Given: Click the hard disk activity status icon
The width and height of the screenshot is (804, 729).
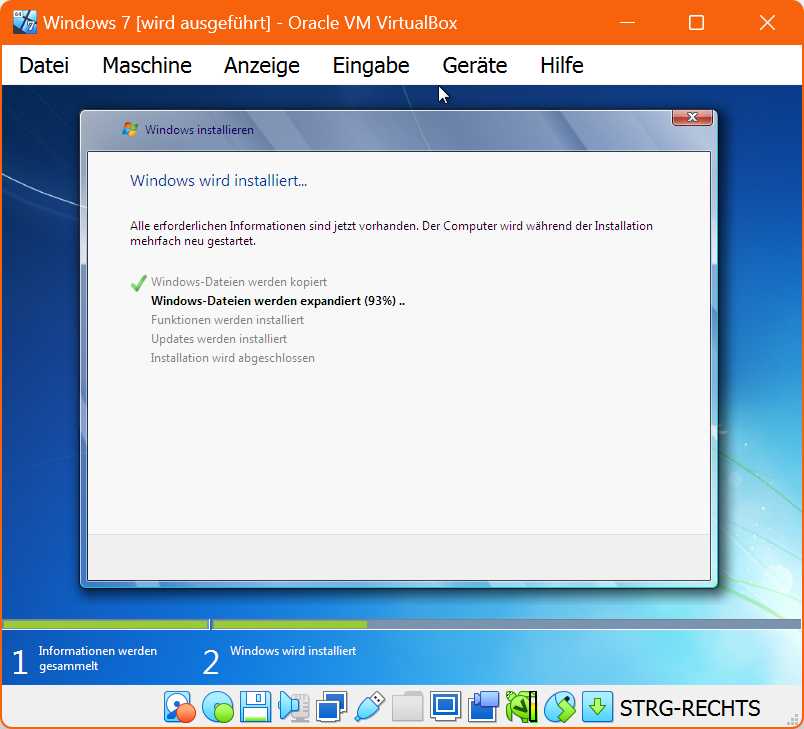Looking at the screenshot, I should [x=179, y=707].
